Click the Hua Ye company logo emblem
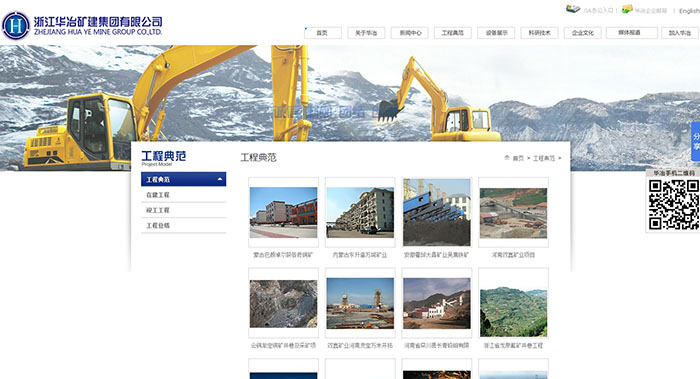Image resolution: width=700 pixels, height=379 pixels. pos(16,25)
